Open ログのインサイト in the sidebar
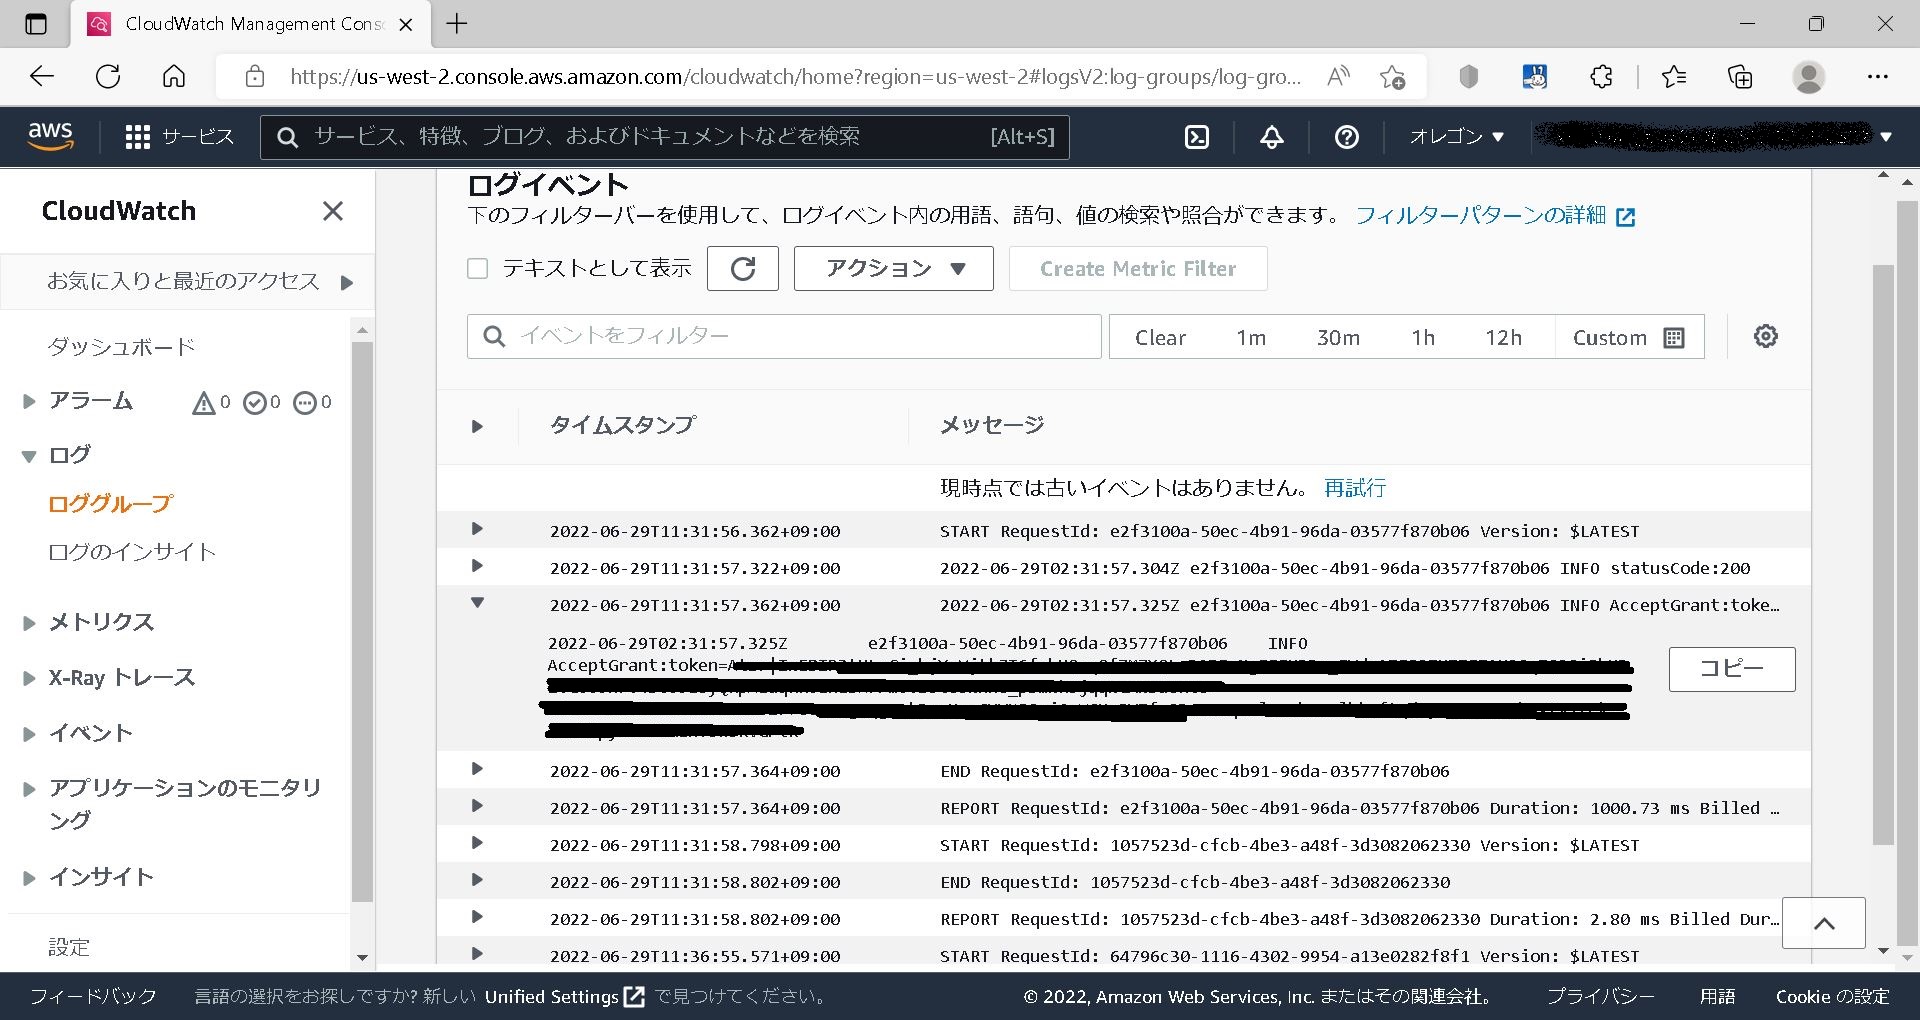 pos(132,552)
